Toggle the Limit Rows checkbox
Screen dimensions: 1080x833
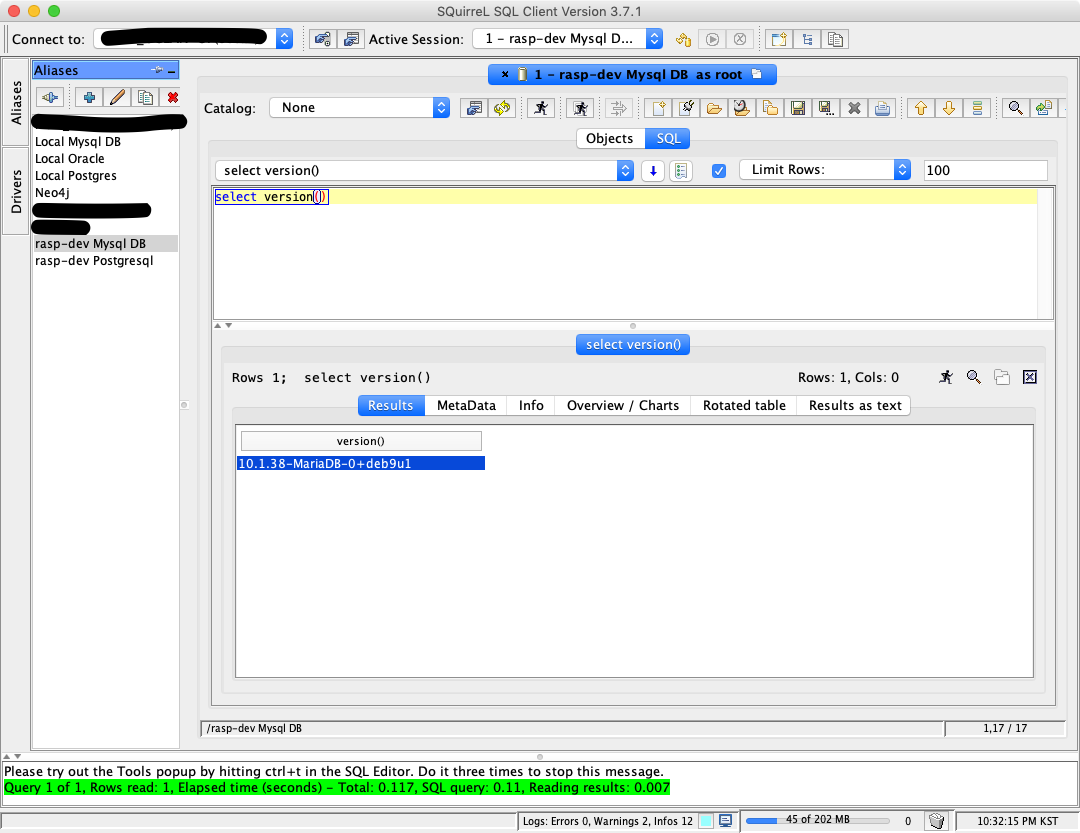[x=718, y=171]
